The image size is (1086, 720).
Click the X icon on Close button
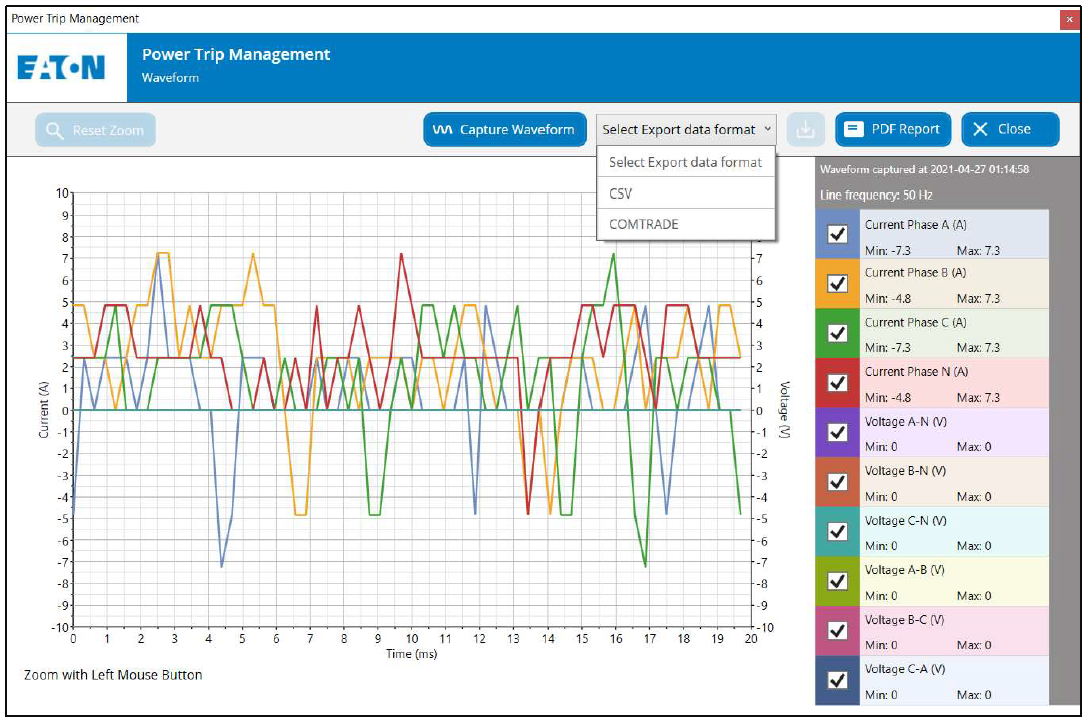[x=980, y=129]
